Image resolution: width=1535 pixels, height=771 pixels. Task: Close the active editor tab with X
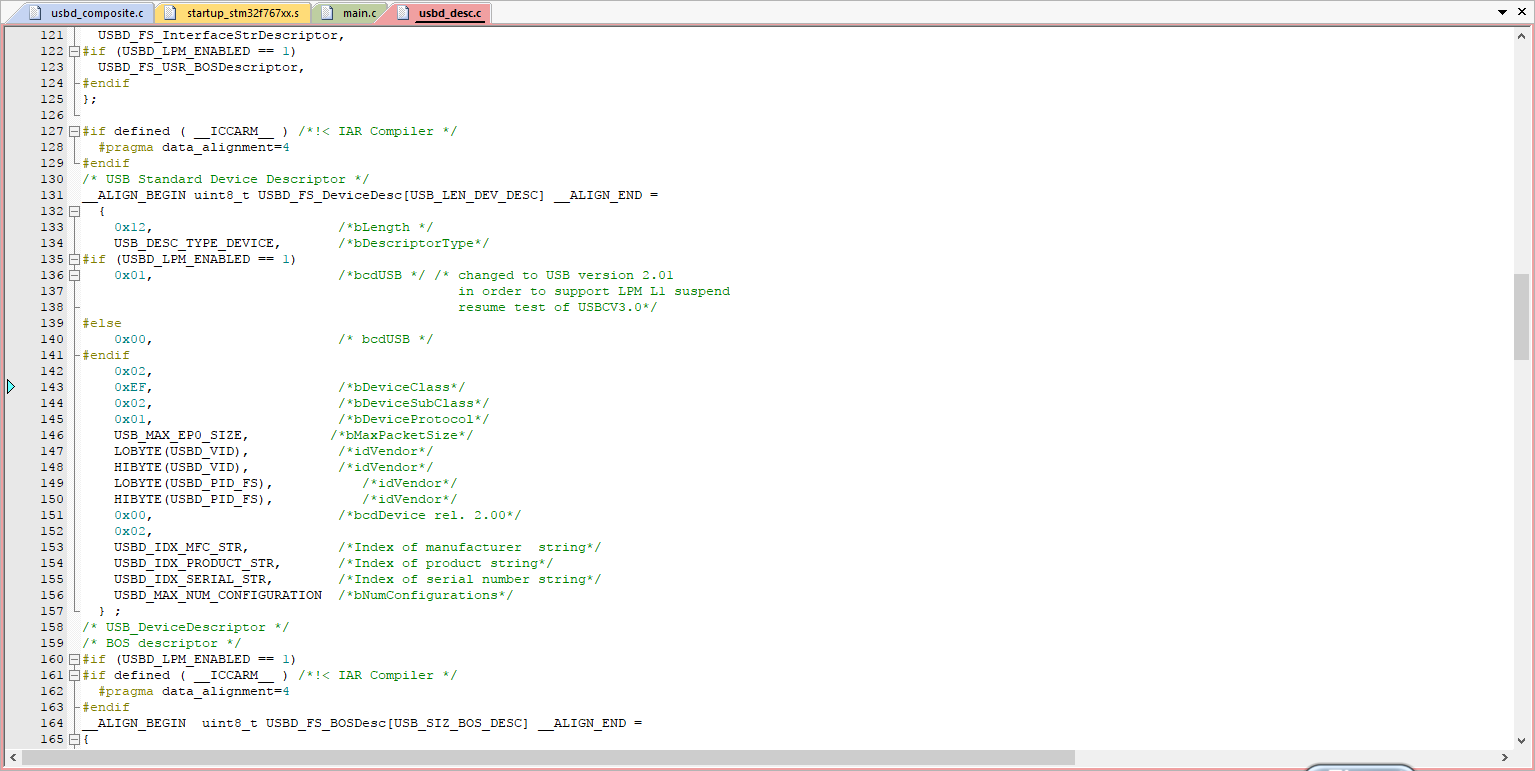tap(1522, 13)
